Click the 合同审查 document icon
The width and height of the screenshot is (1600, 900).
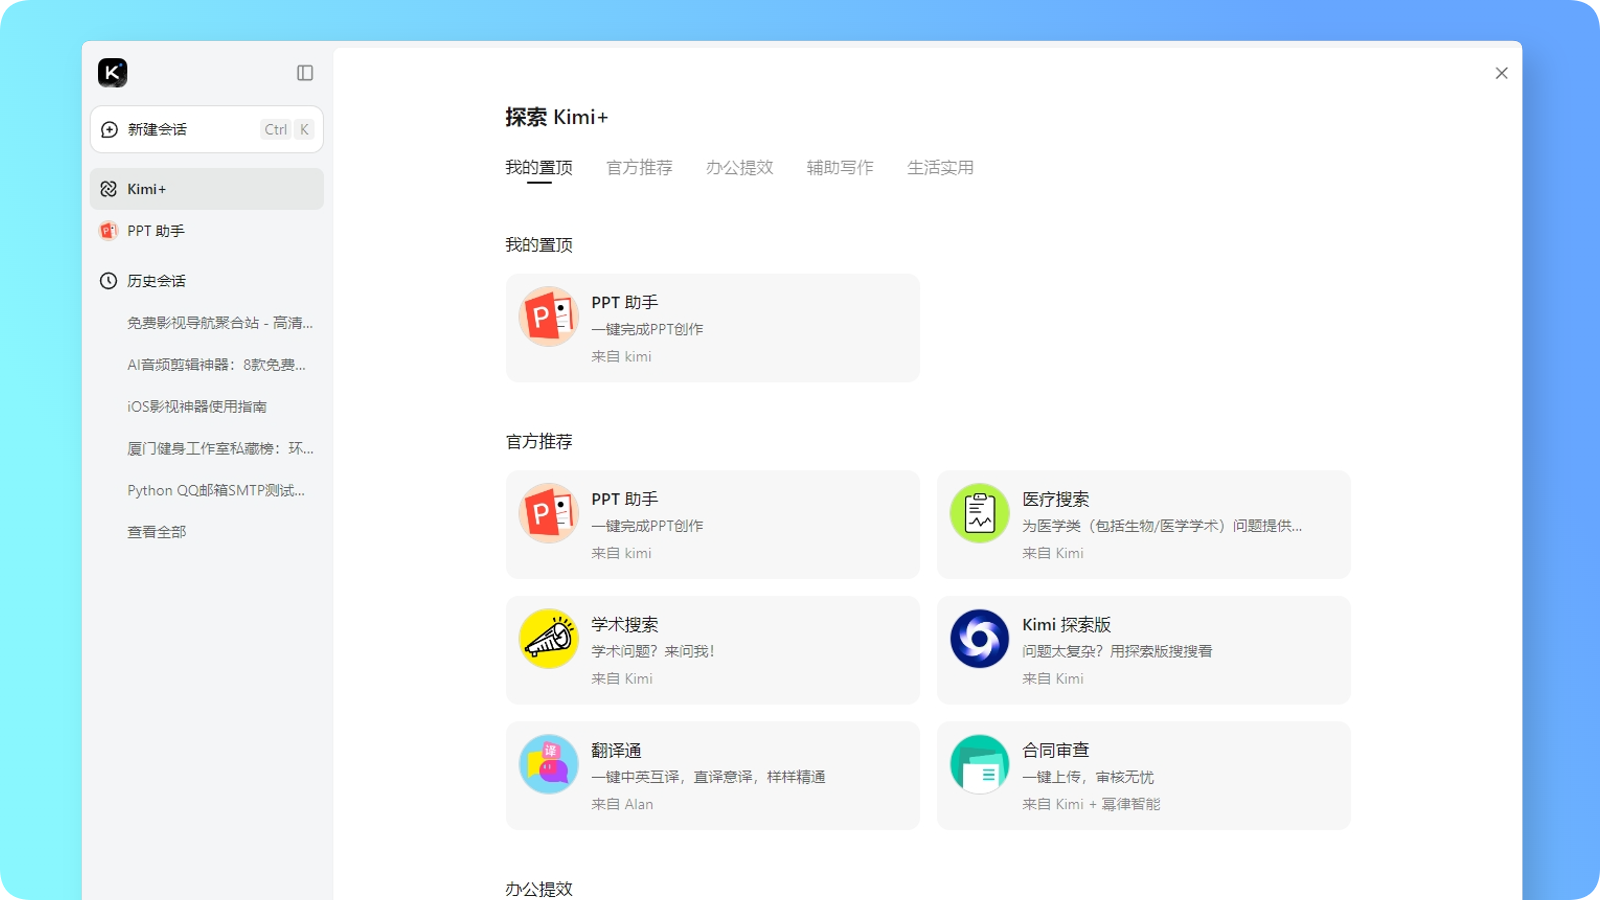(980, 765)
